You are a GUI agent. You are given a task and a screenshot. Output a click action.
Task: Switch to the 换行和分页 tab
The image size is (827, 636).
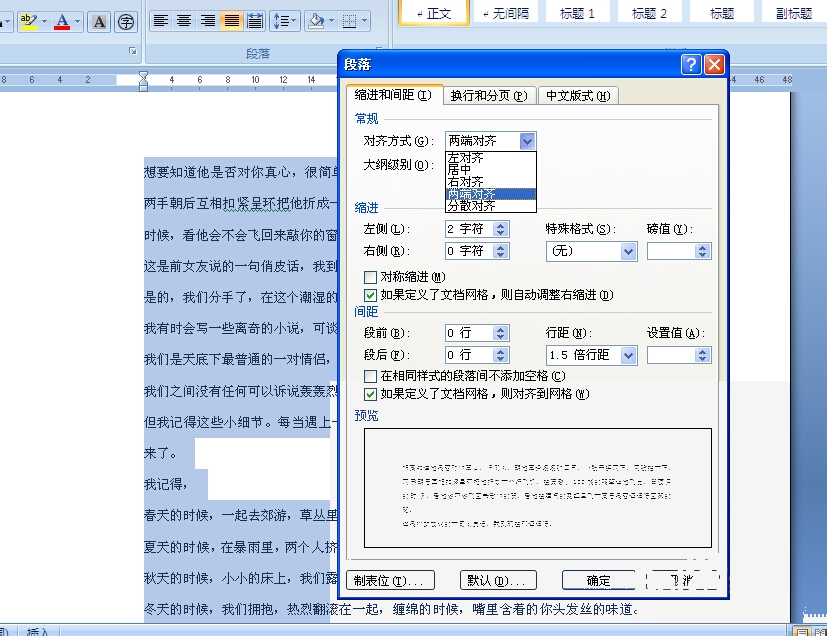[x=489, y=95]
